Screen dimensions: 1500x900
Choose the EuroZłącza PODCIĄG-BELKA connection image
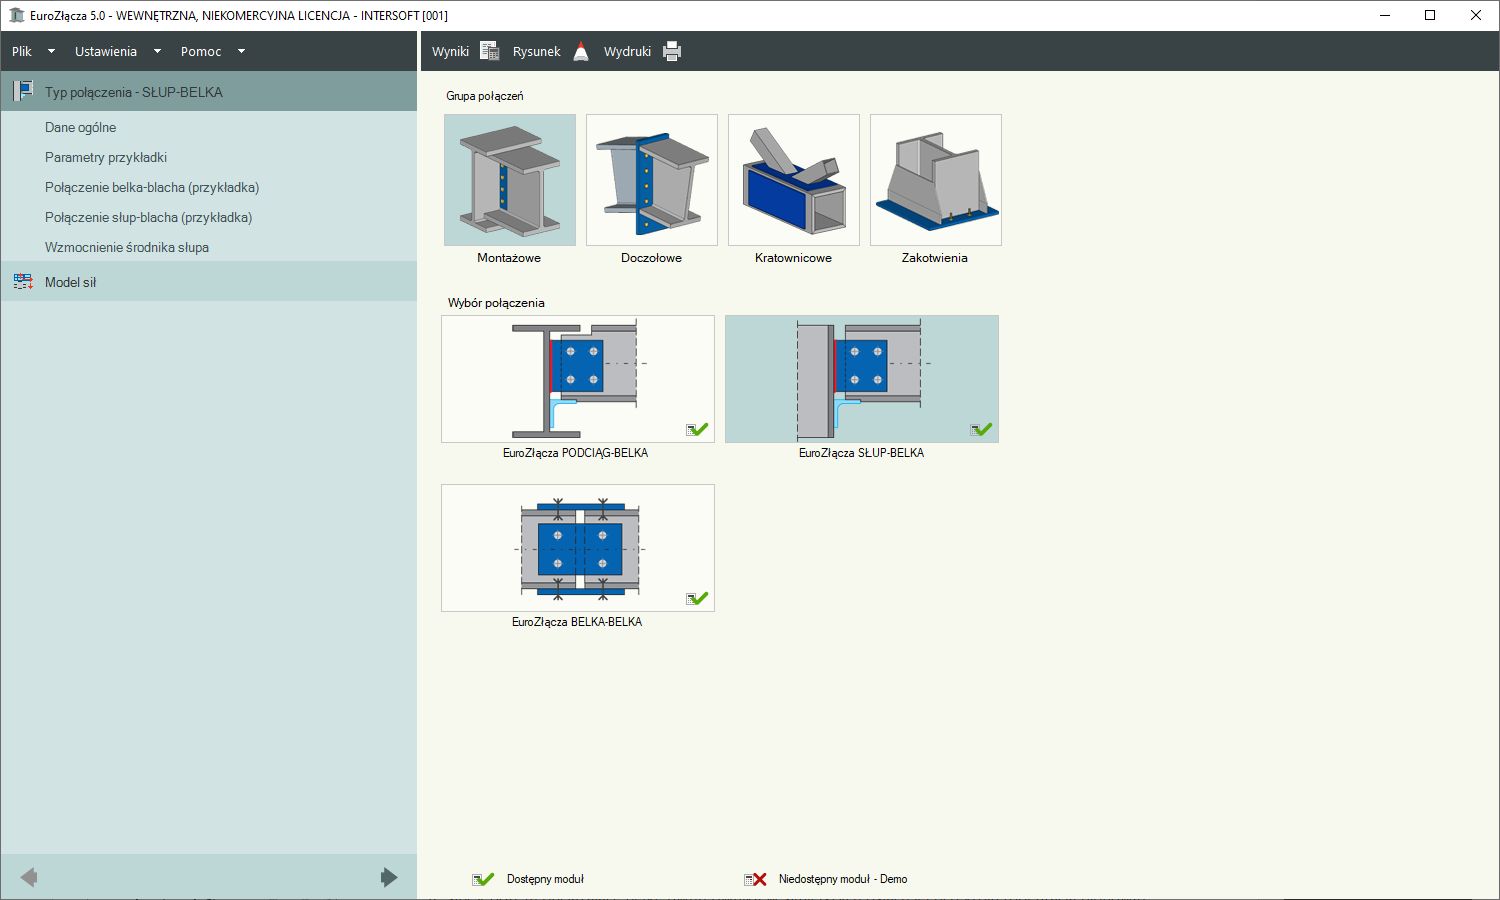(x=578, y=379)
